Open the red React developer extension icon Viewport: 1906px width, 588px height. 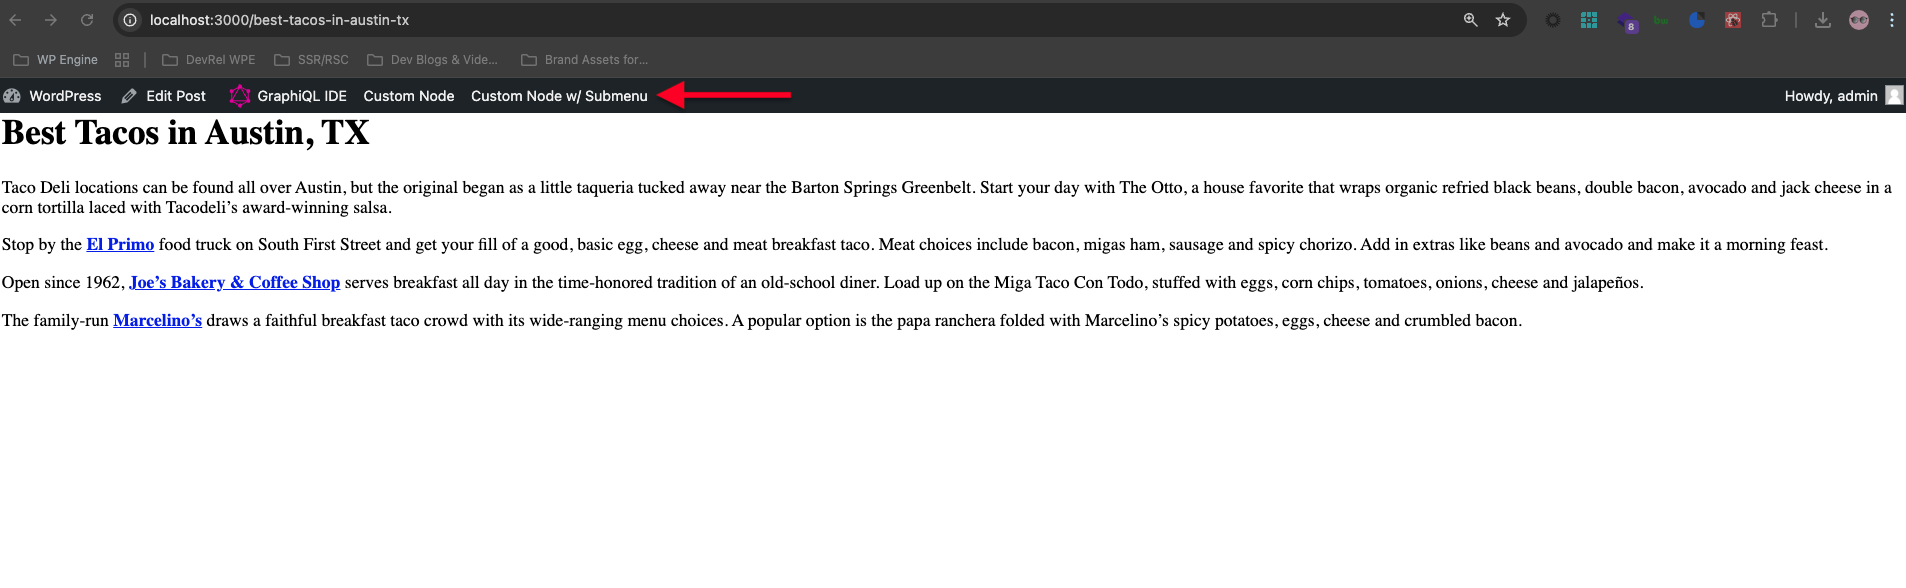click(x=1733, y=20)
